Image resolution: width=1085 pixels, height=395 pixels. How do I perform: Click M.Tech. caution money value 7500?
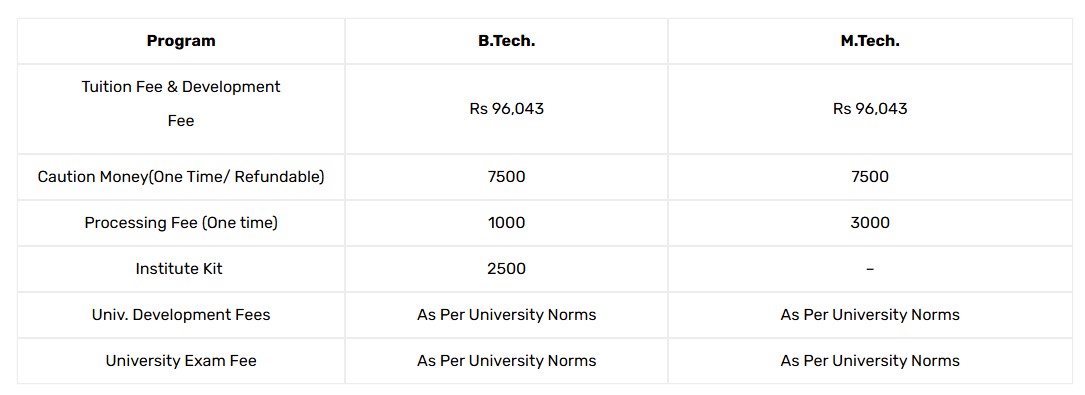870,177
